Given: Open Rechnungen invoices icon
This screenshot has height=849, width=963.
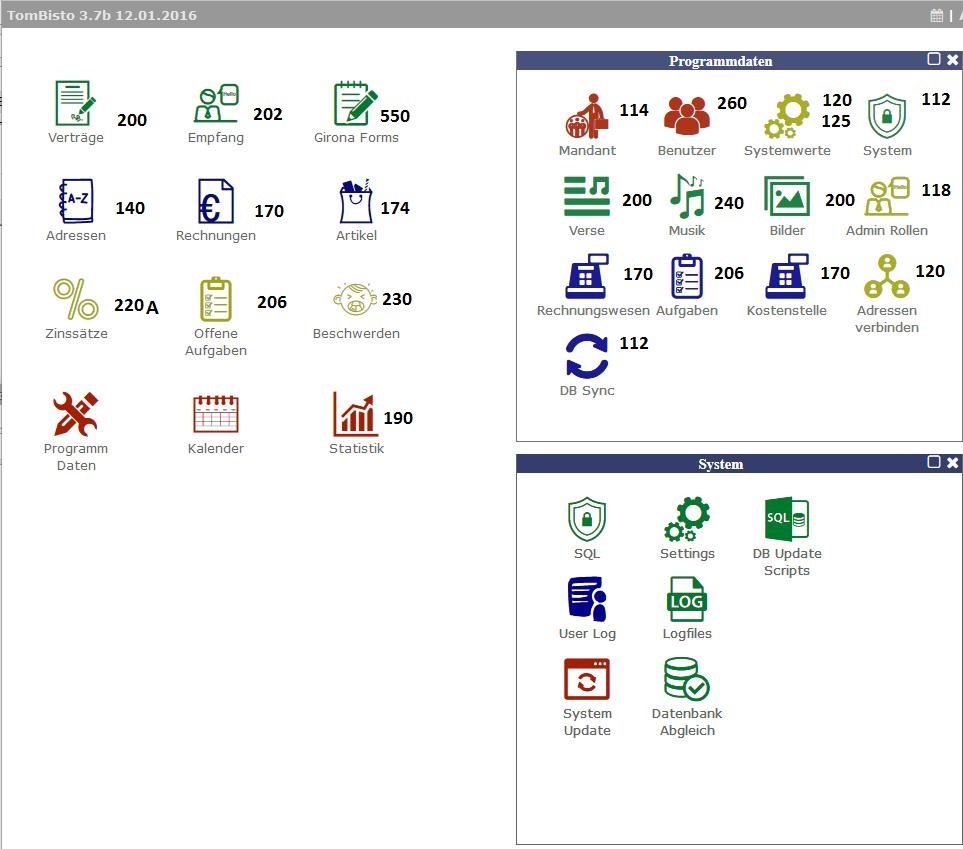Looking at the screenshot, I should coord(216,202).
